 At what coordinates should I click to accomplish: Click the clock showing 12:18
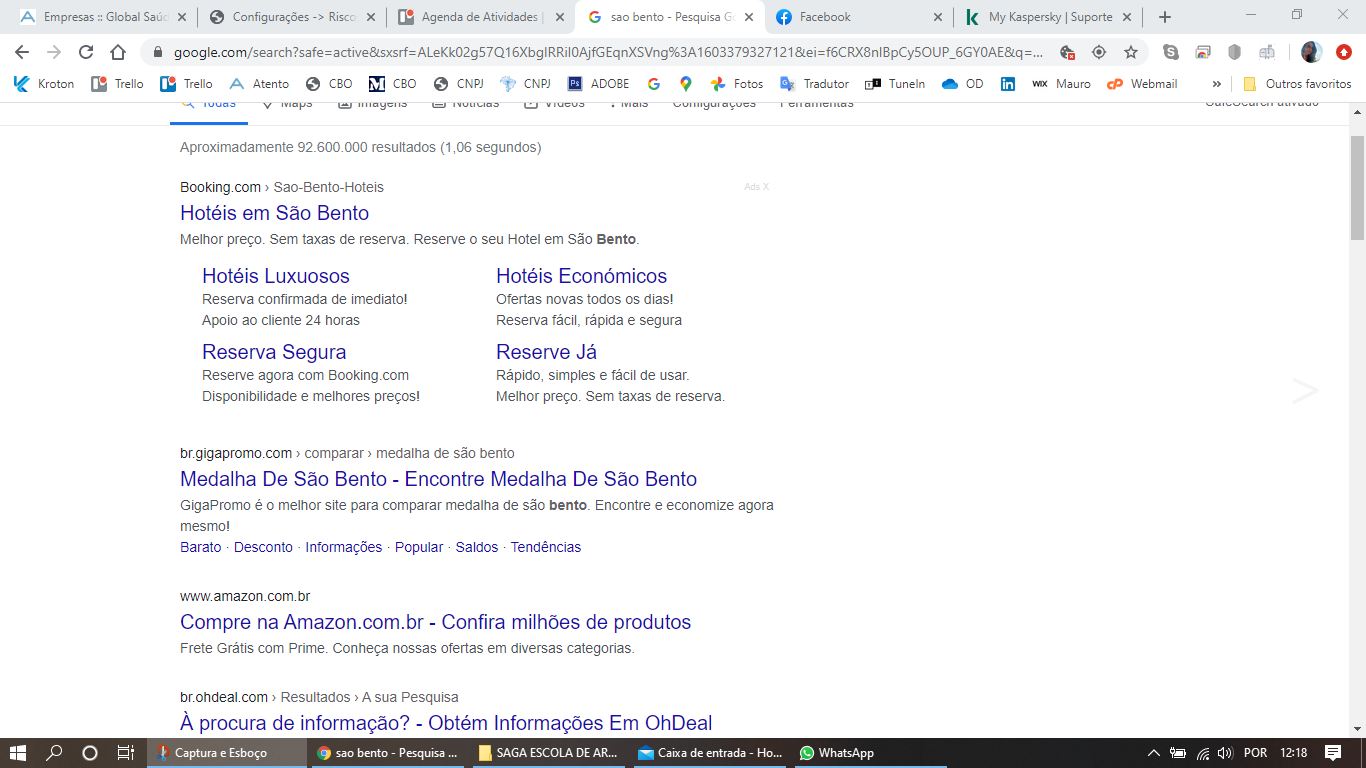pyautogui.click(x=1293, y=753)
